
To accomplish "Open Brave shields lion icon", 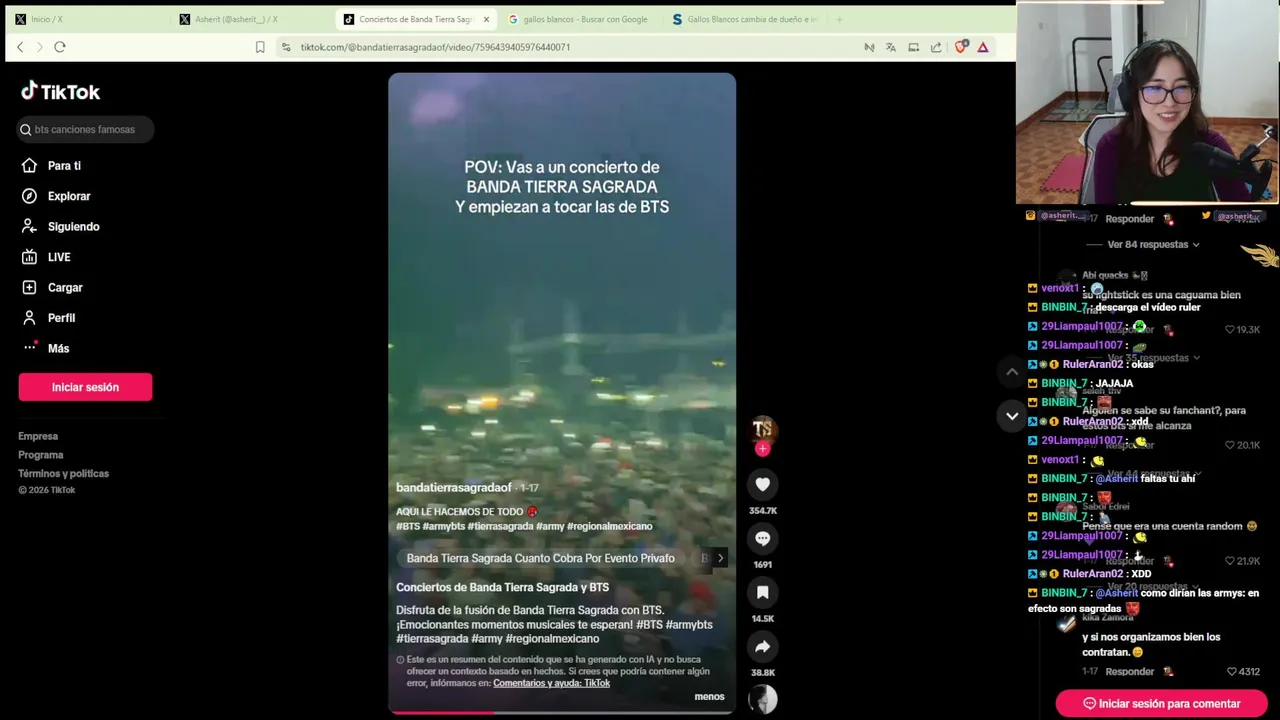I will 961,47.
